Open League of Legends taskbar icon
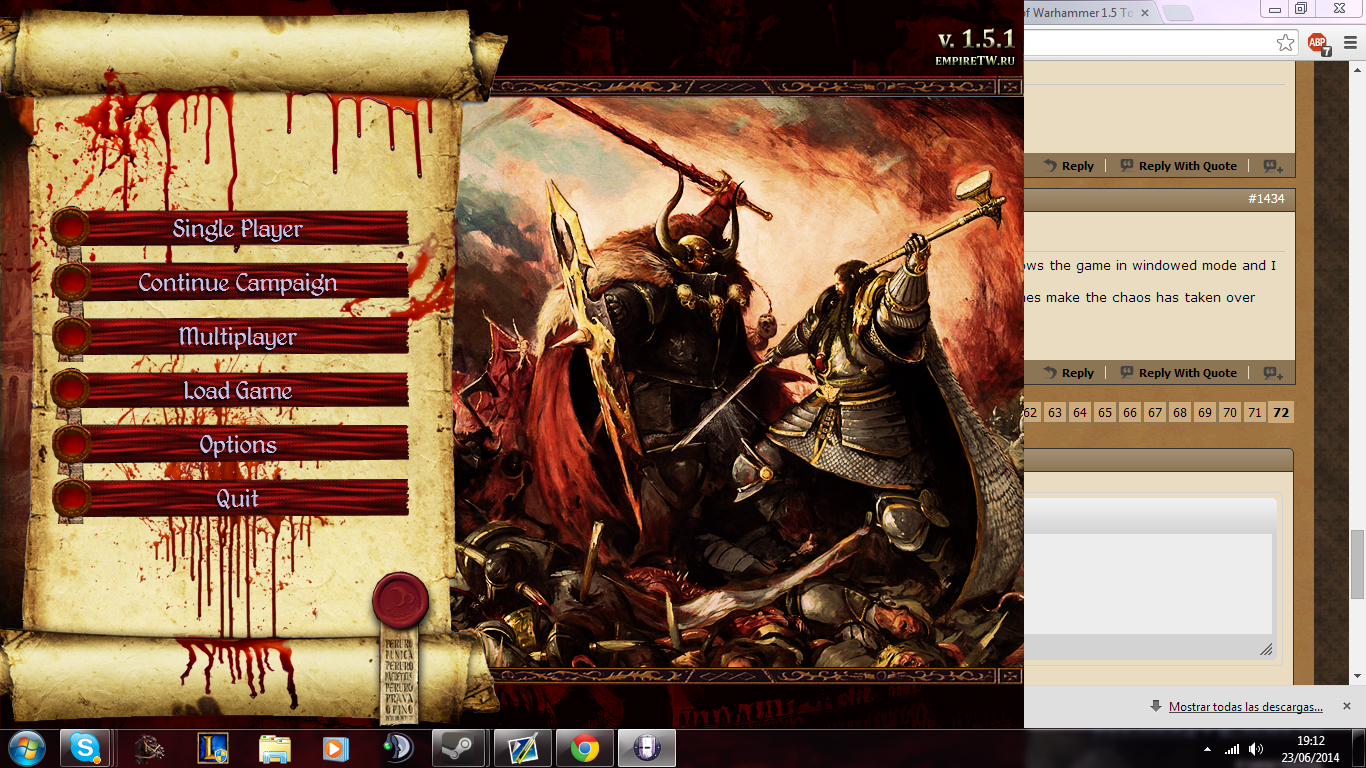The height and width of the screenshot is (768, 1366). (x=213, y=748)
